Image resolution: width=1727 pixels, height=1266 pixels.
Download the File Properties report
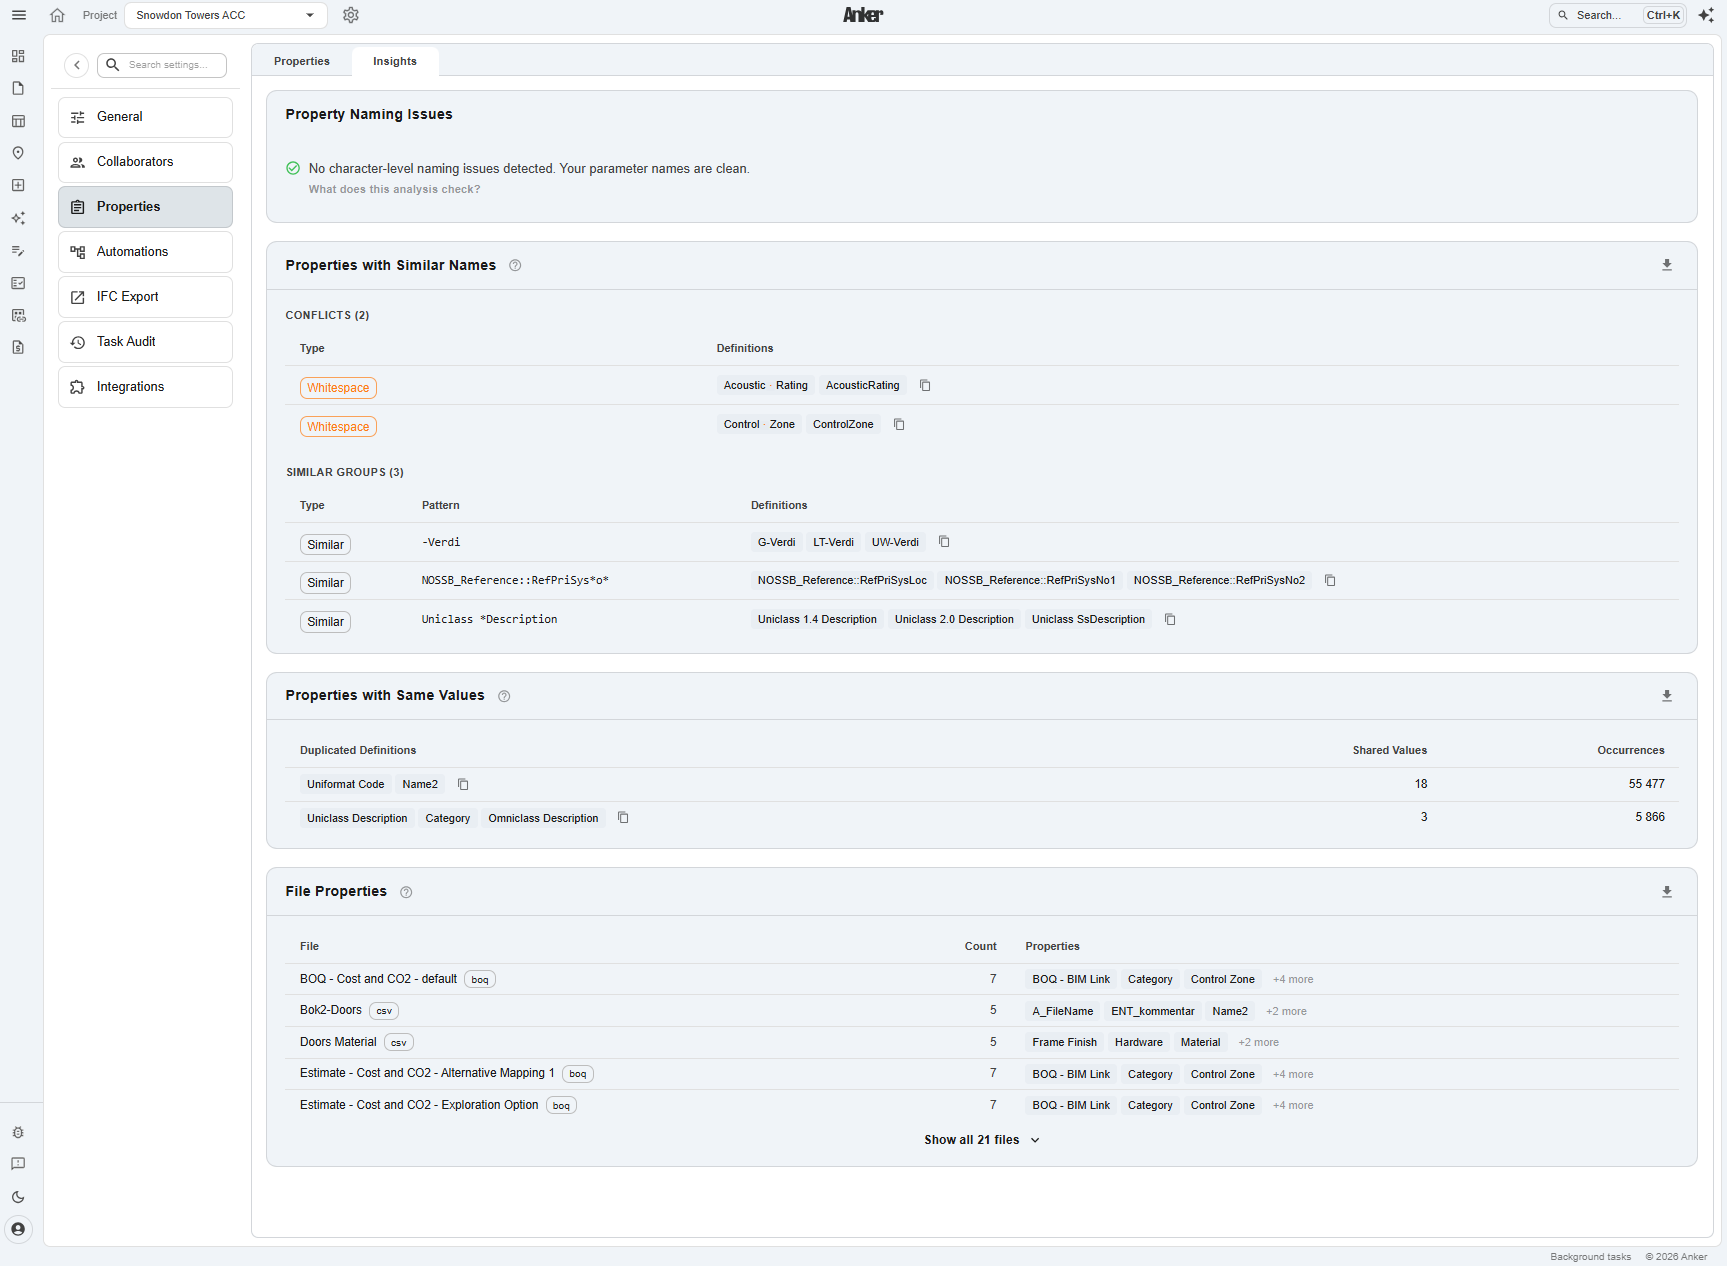click(1667, 892)
